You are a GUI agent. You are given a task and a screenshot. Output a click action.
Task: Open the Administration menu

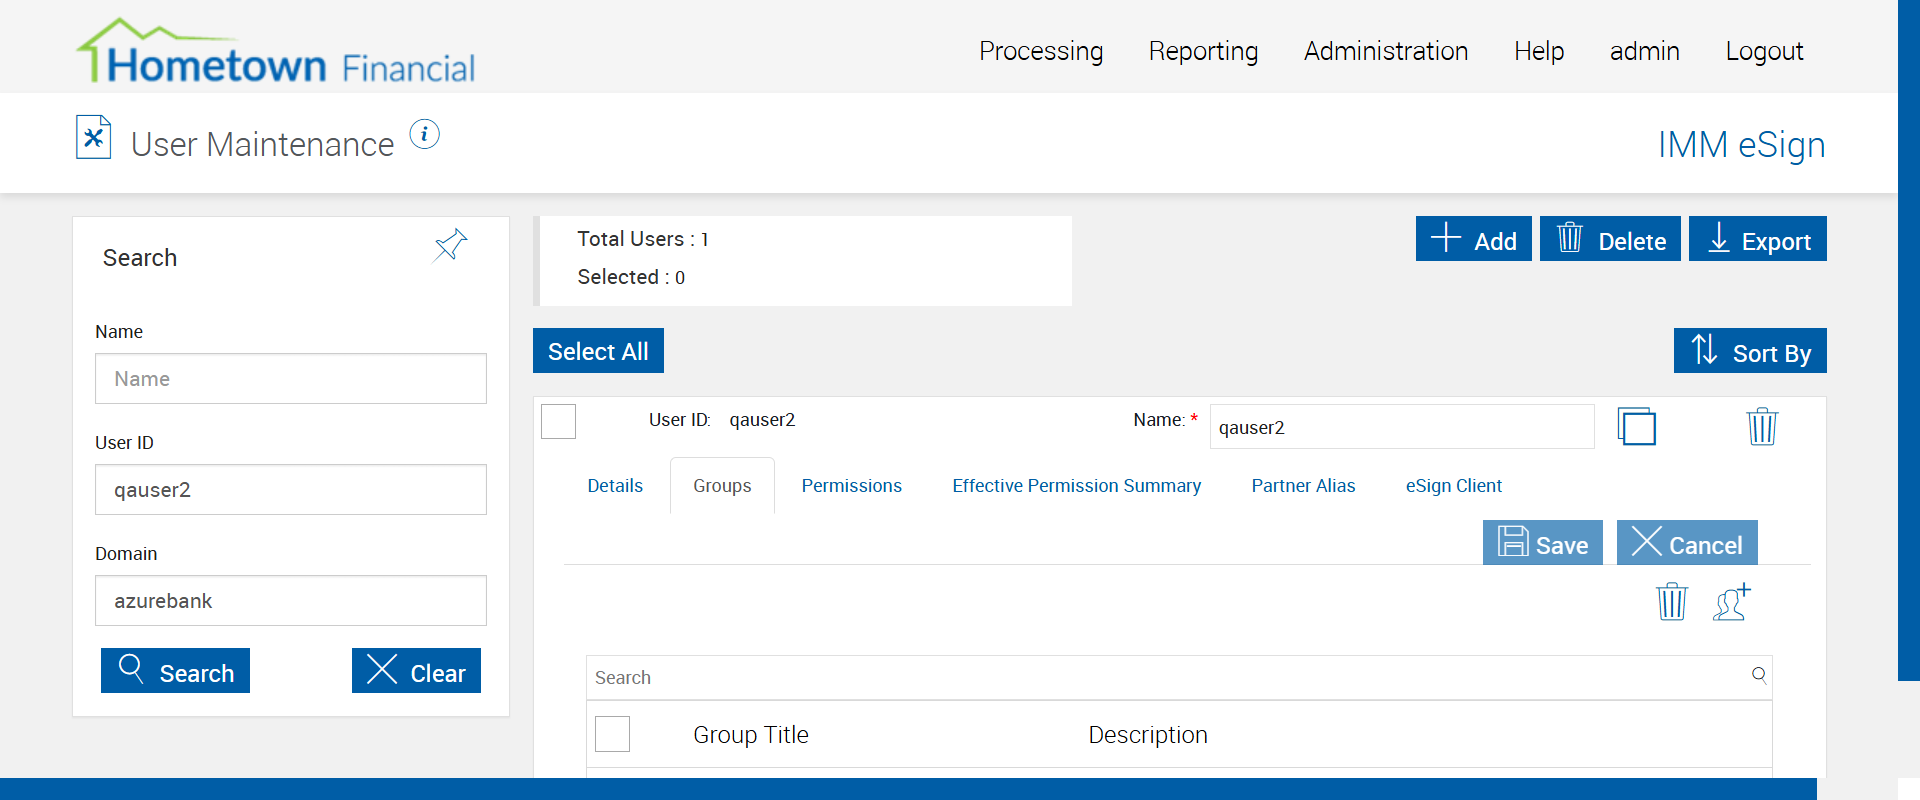click(x=1386, y=51)
